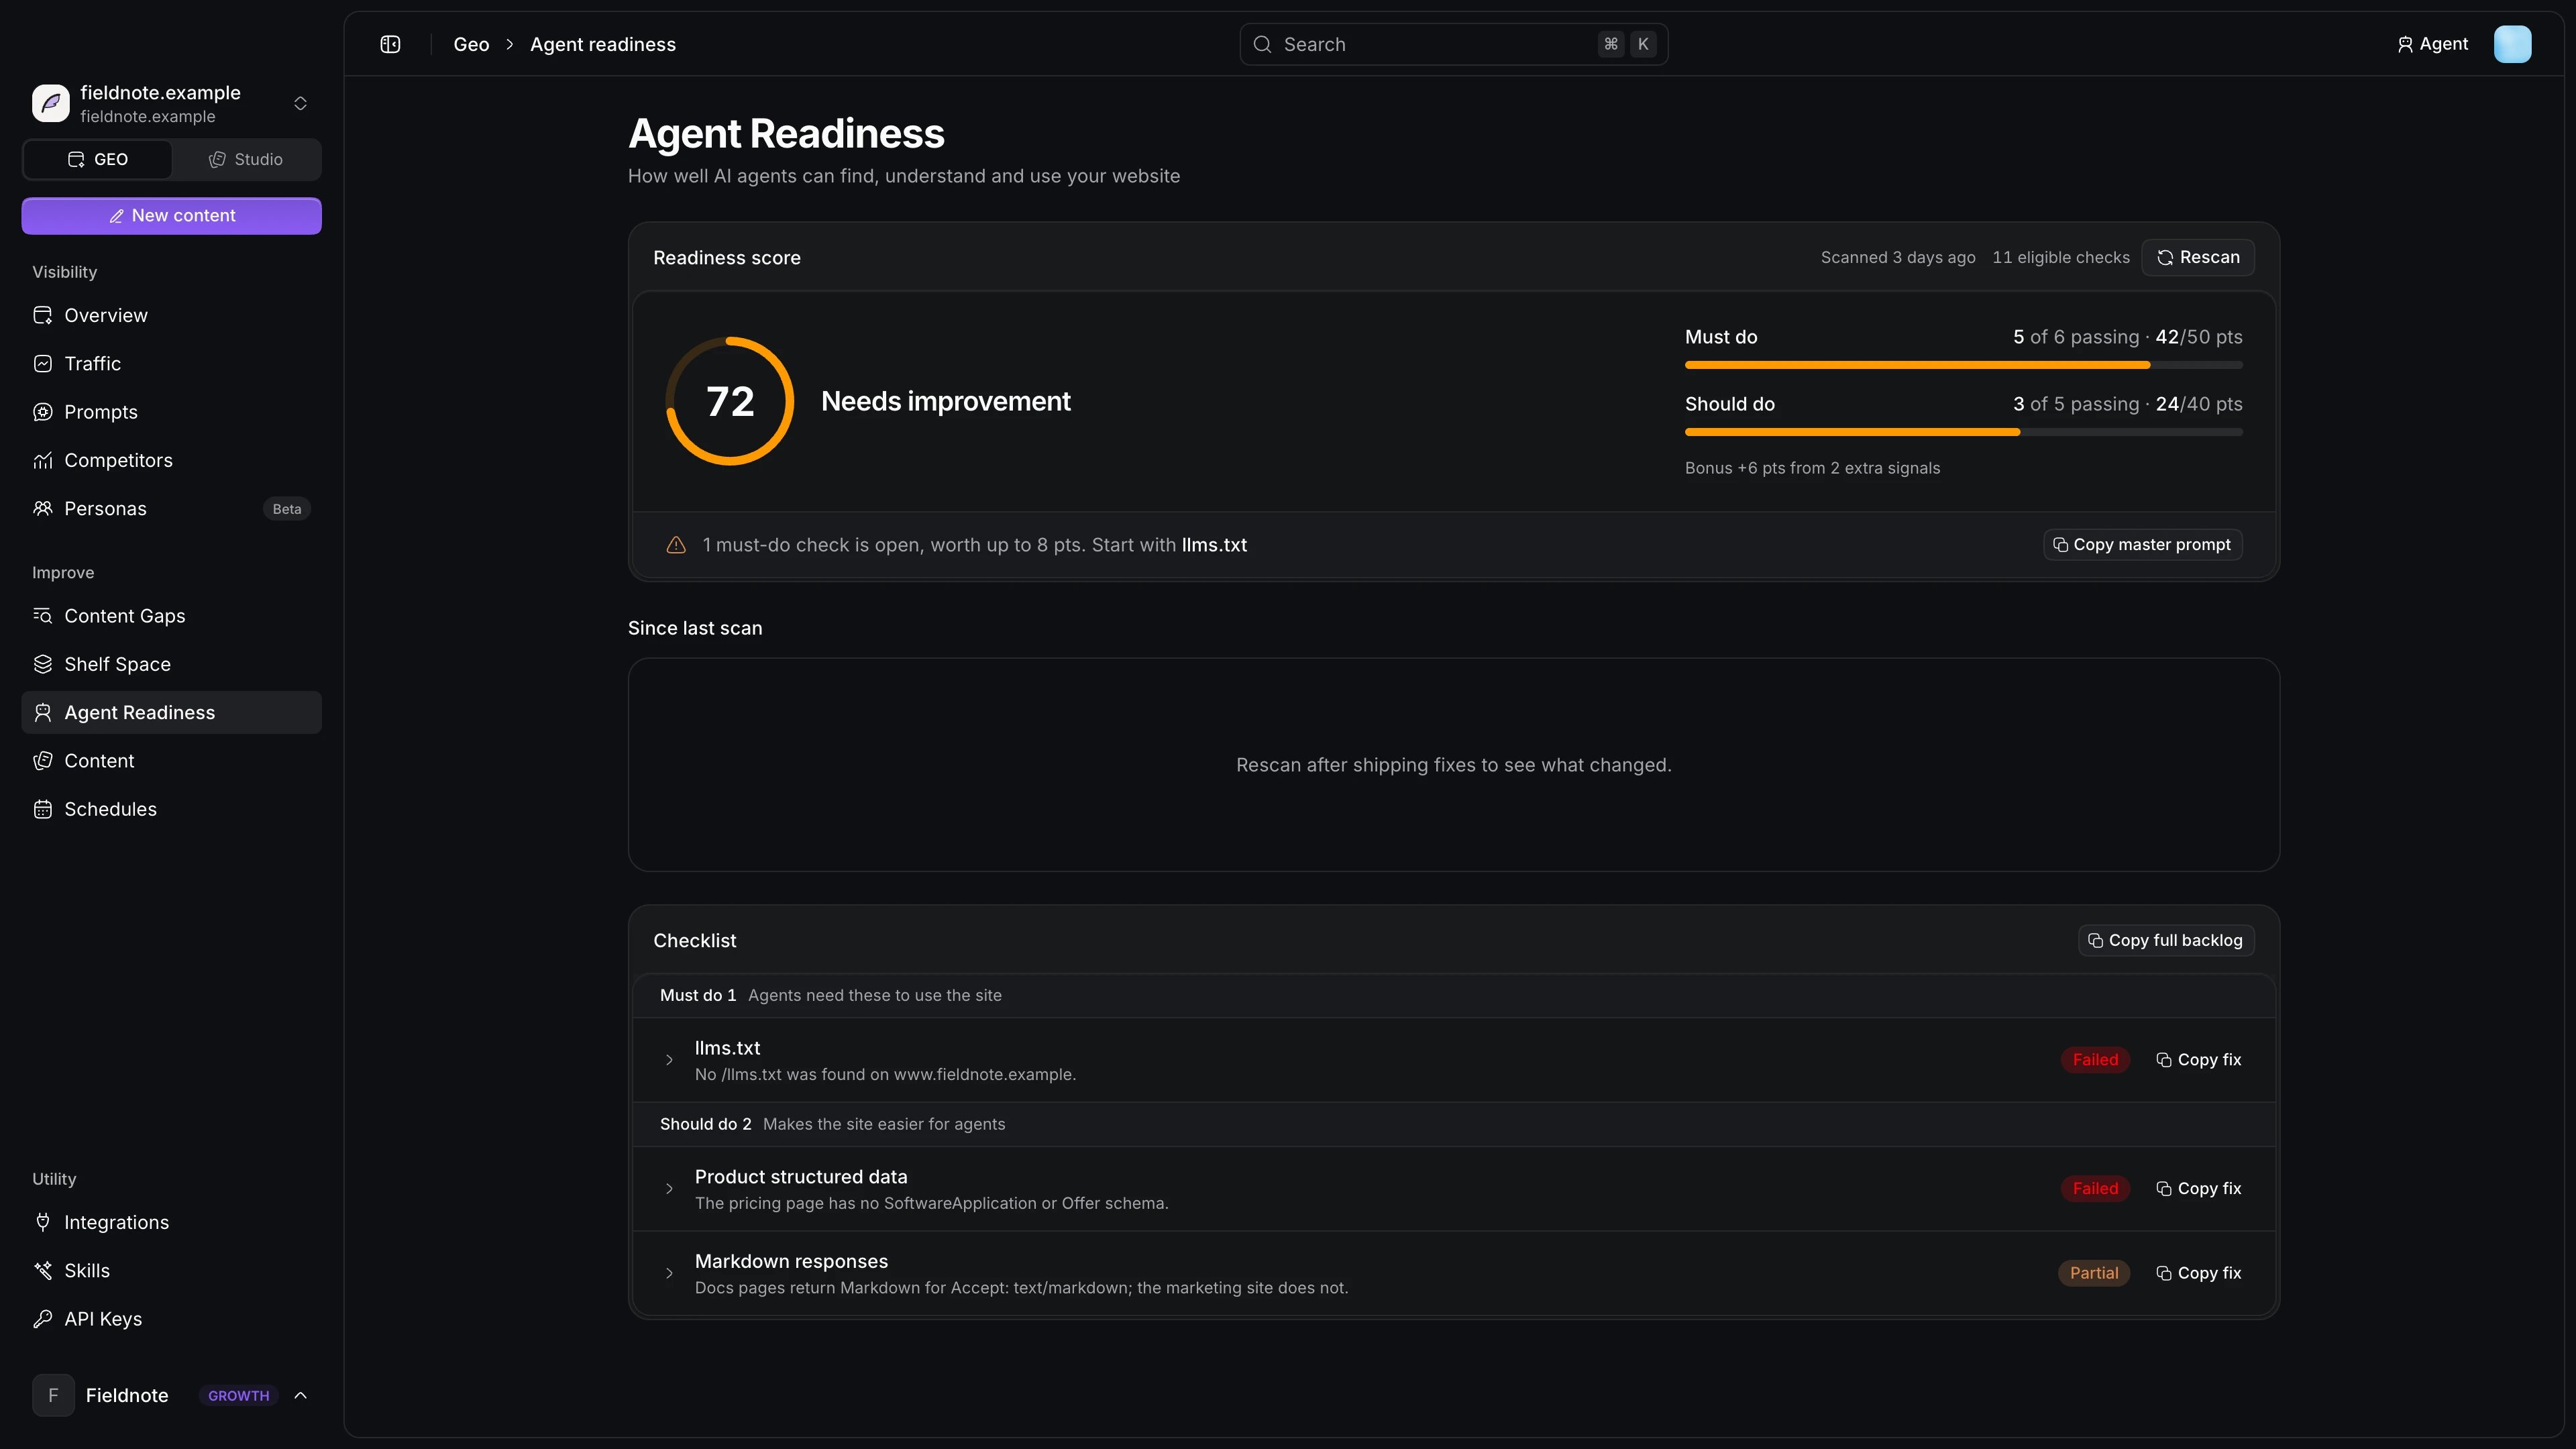Open Schedules calendar item
2576x1449 pixels.
pos(171,809)
